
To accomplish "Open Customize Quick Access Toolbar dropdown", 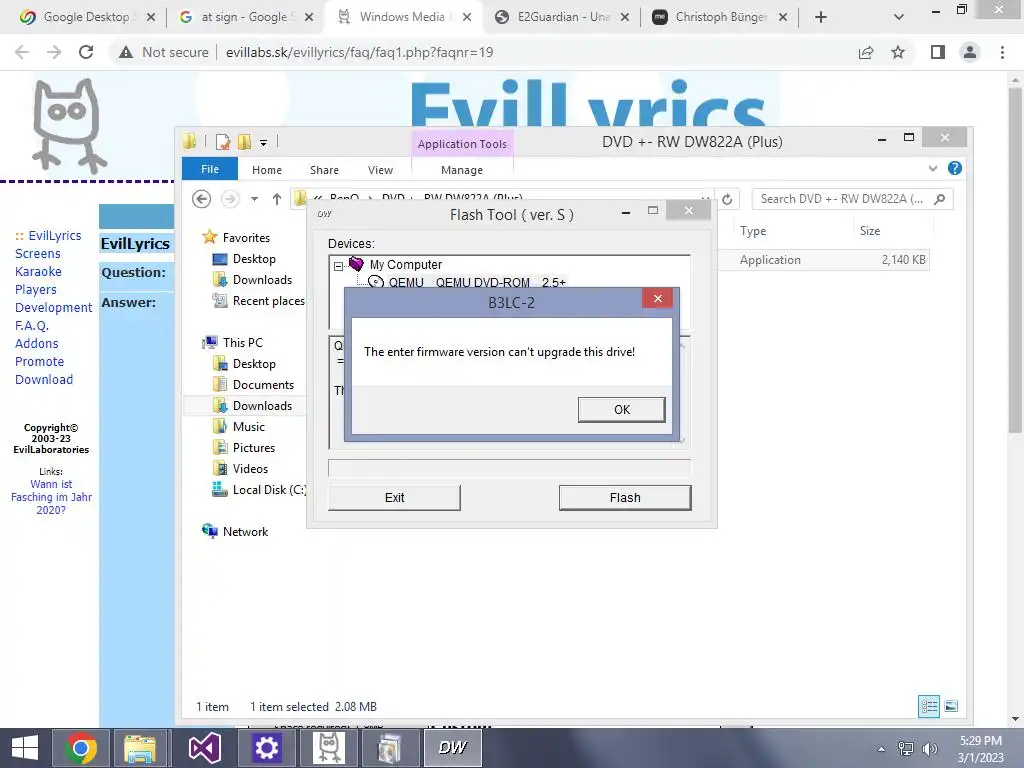I will (x=263, y=142).
